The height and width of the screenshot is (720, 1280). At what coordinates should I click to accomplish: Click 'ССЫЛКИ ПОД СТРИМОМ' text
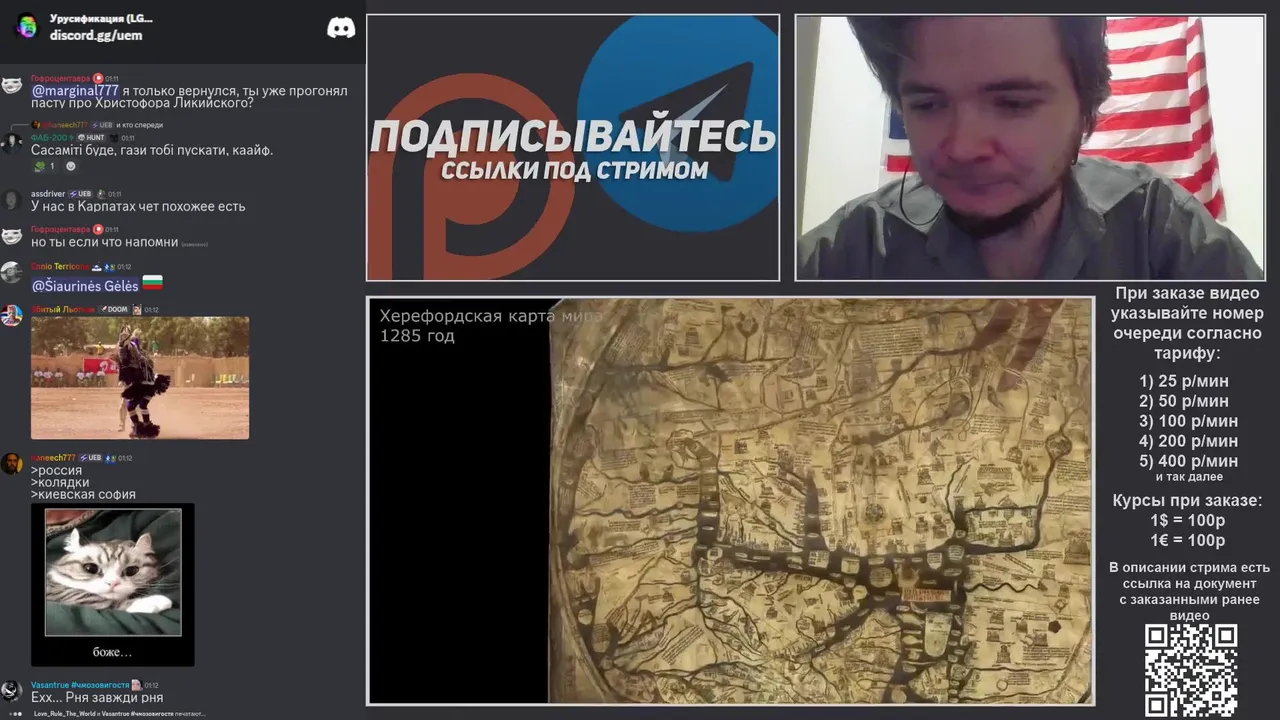coord(575,170)
